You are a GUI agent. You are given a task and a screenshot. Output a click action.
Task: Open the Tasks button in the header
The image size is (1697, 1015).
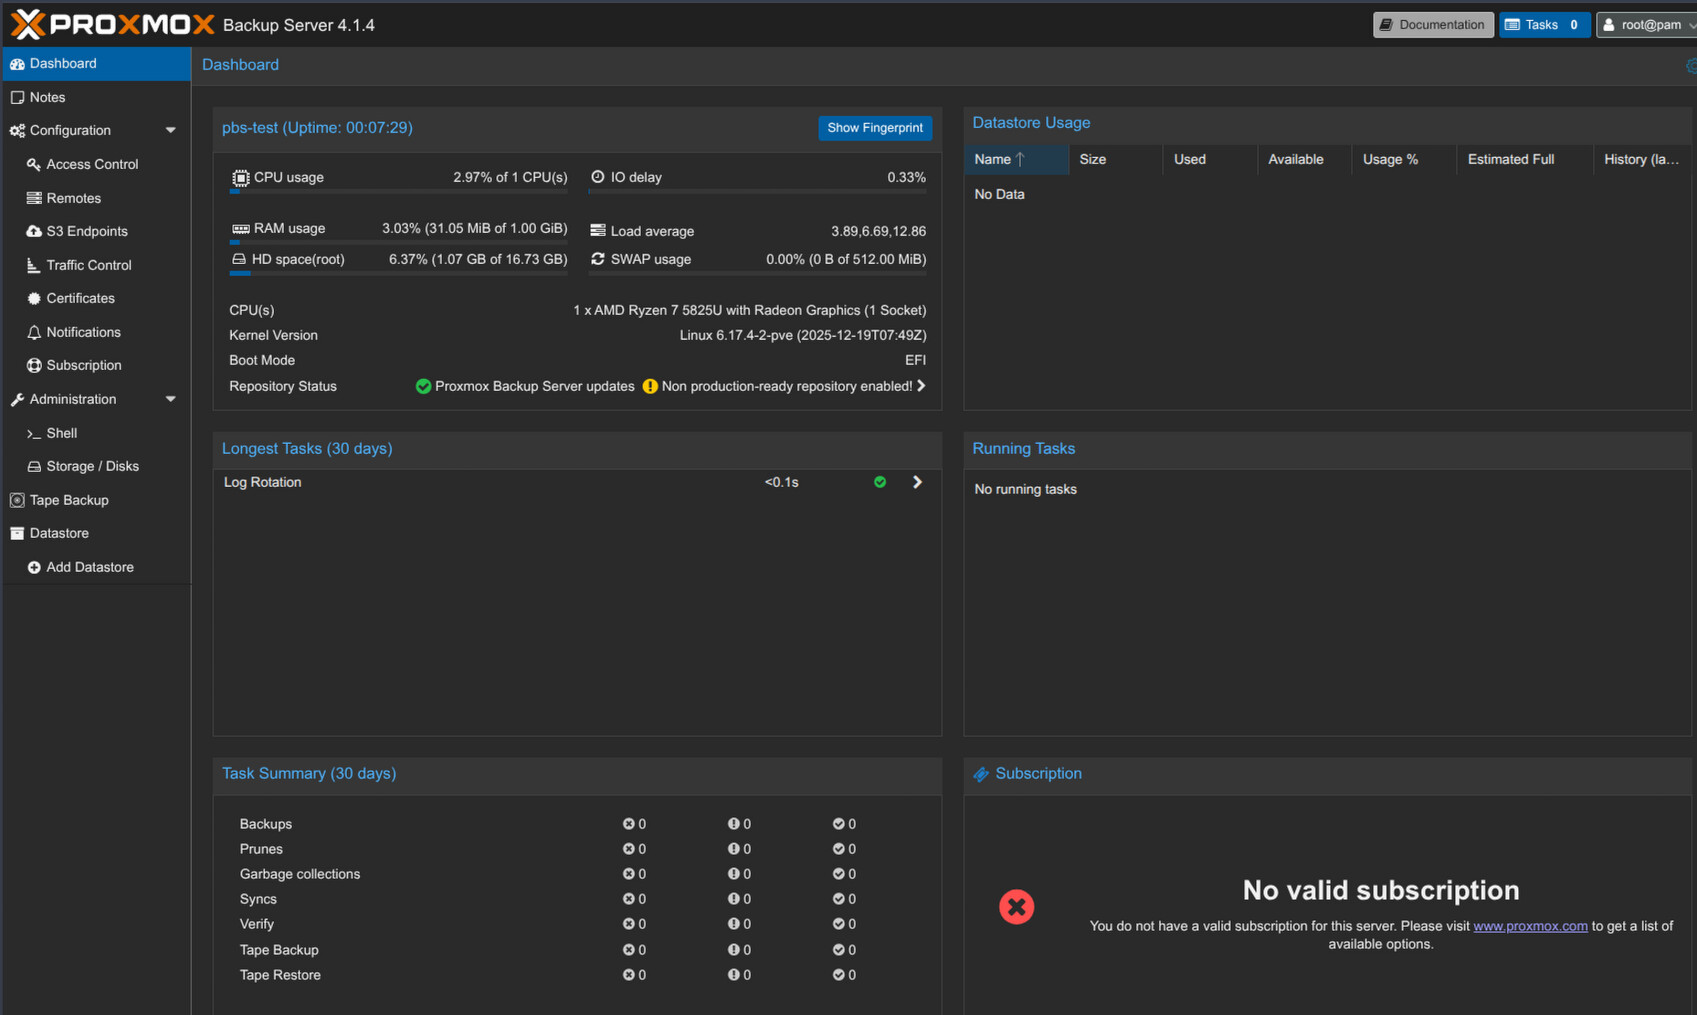[1542, 25]
